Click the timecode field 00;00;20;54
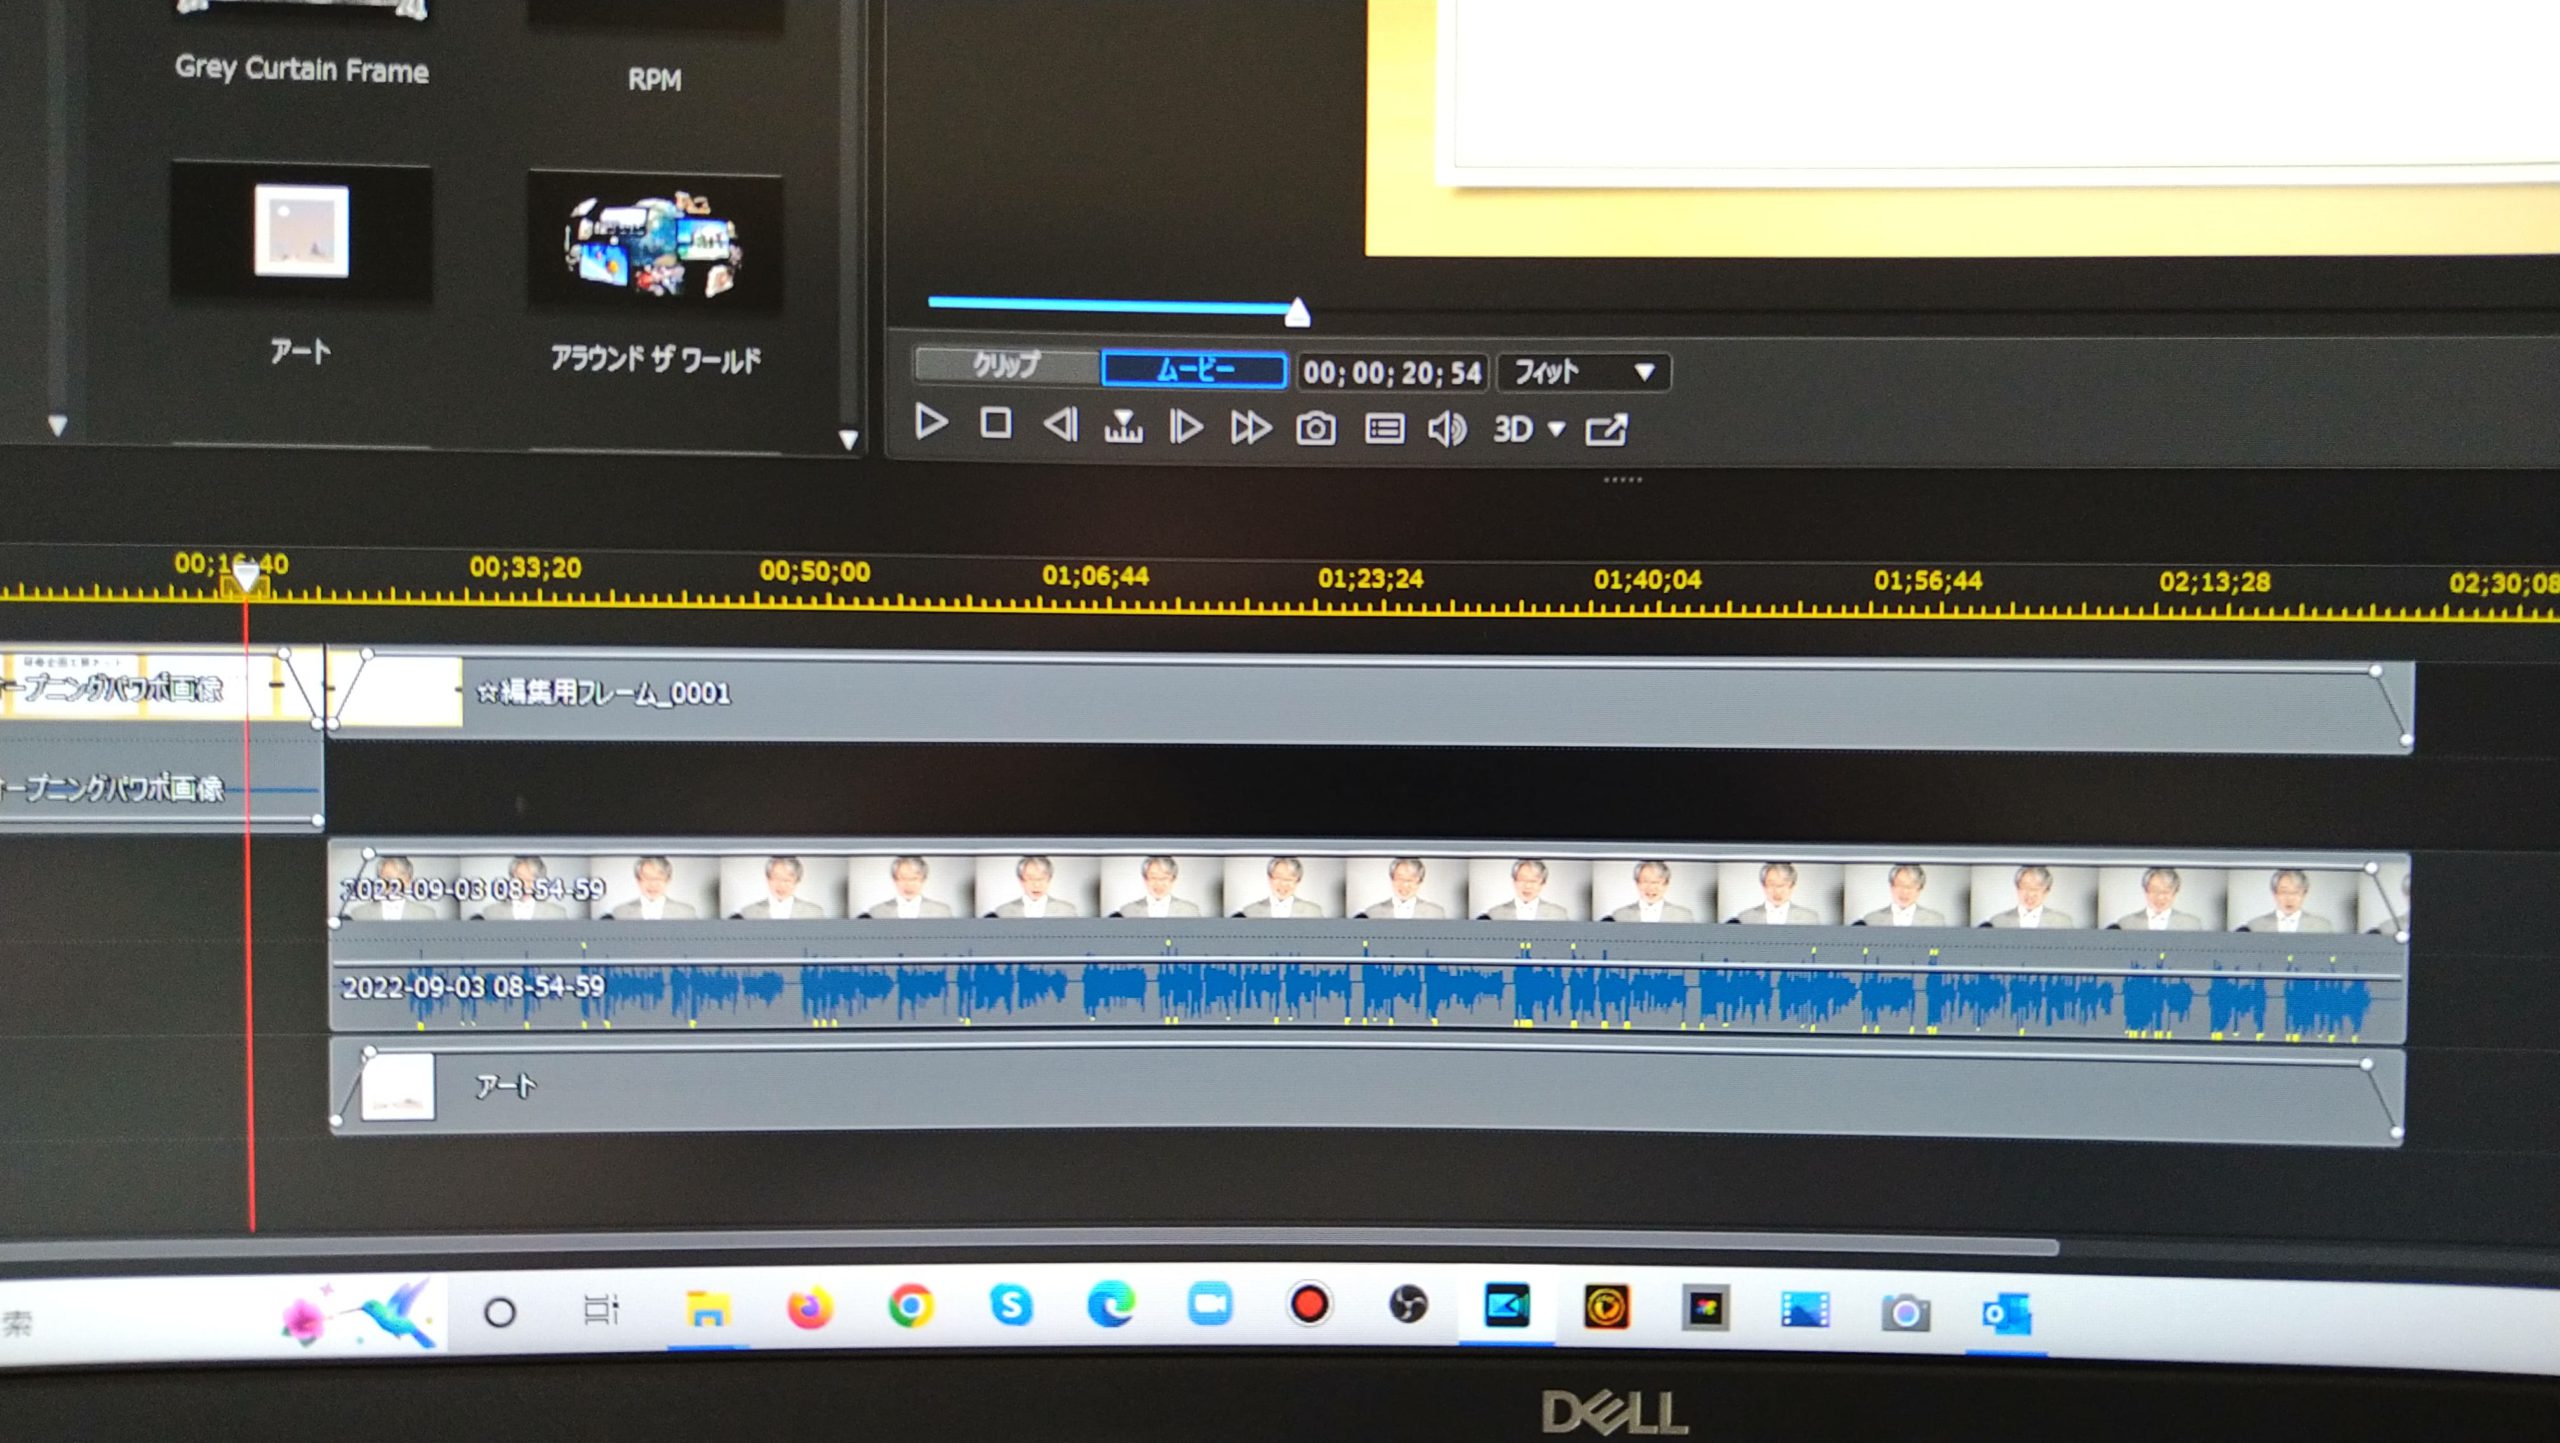Image resolution: width=2560 pixels, height=1443 pixels. 1392,373
